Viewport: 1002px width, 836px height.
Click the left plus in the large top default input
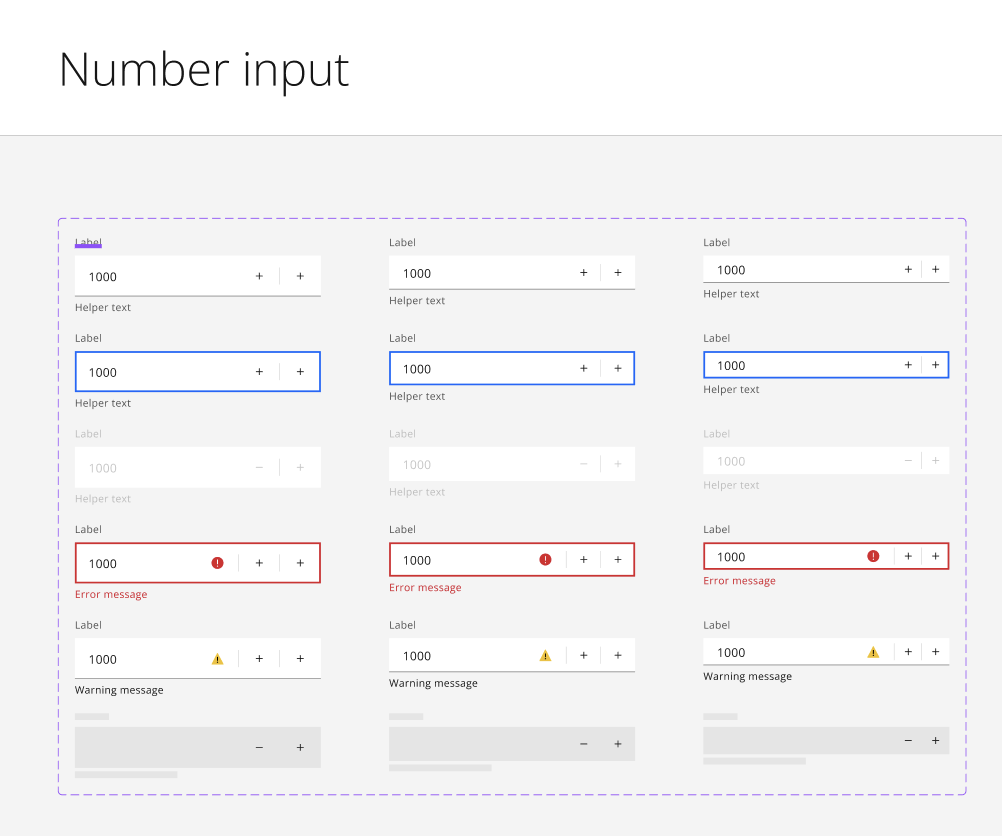click(x=259, y=276)
